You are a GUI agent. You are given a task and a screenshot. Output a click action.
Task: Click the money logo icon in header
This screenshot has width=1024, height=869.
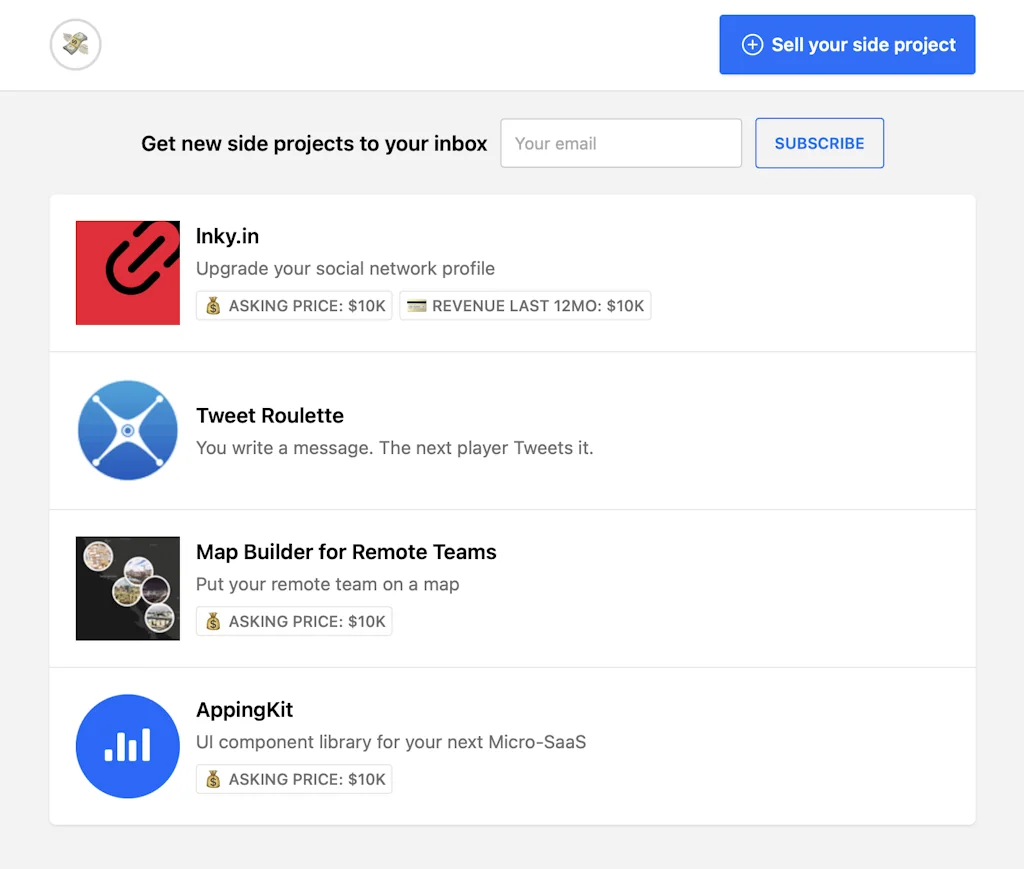click(x=75, y=45)
